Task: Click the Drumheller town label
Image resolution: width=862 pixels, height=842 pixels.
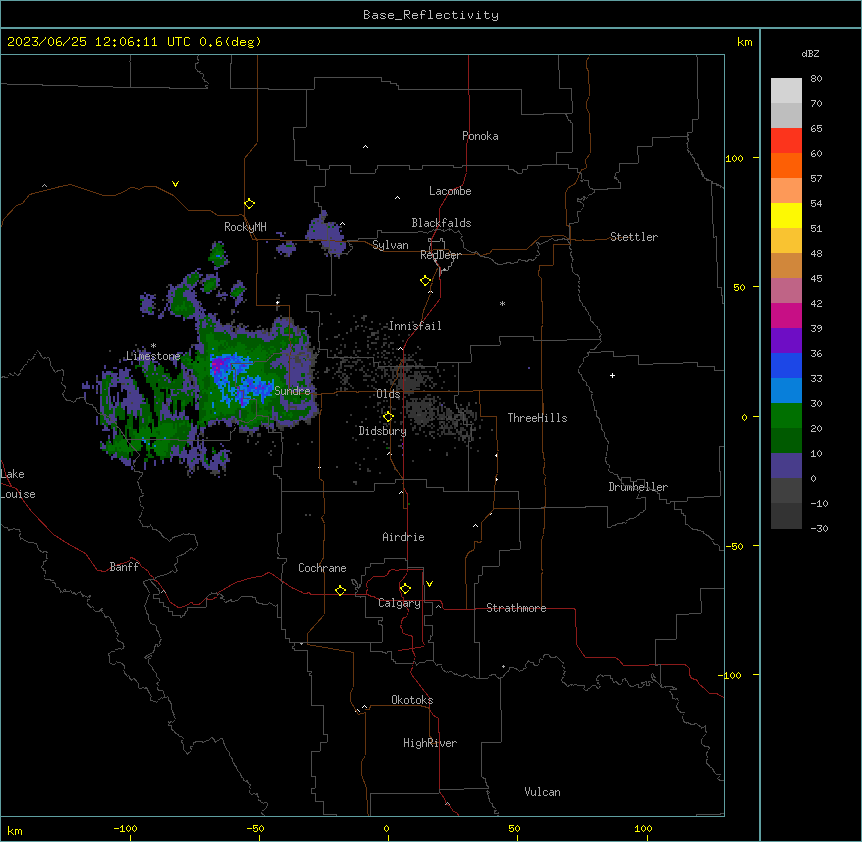Action: click(638, 487)
